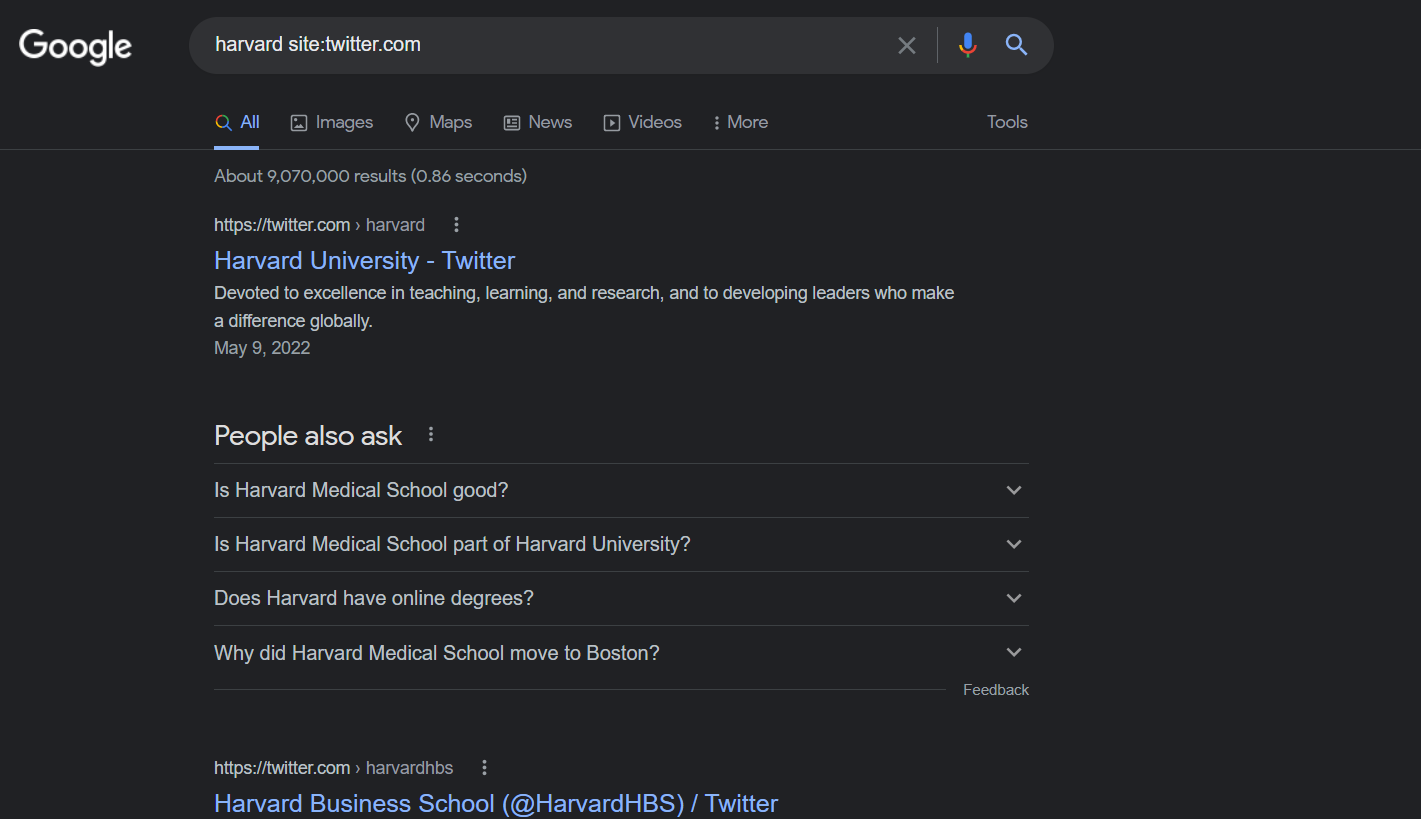Open the Harvard University - Twitter result
Screen dimensions: 1421x819
coord(364,260)
